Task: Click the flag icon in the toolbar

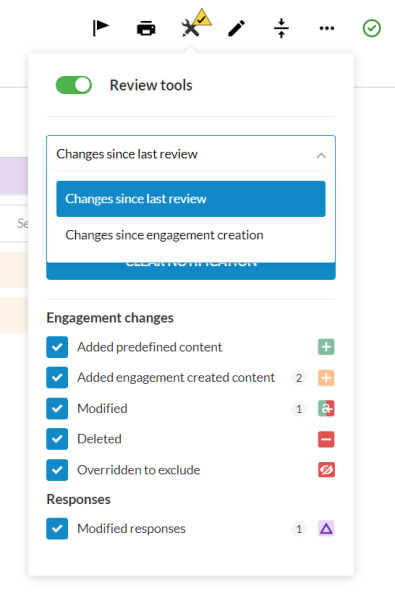Action: click(x=100, y=28)
